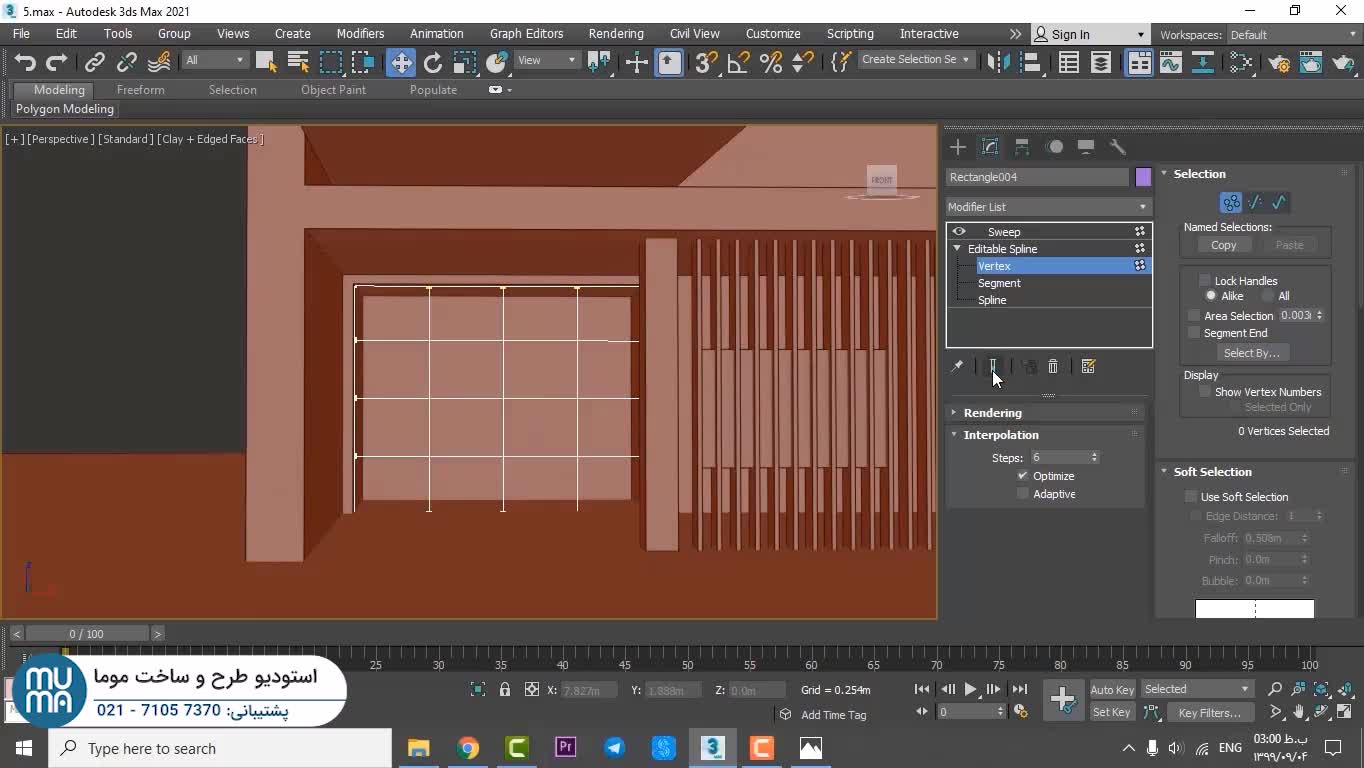Open the Modify command panel tab

point(990,147)
